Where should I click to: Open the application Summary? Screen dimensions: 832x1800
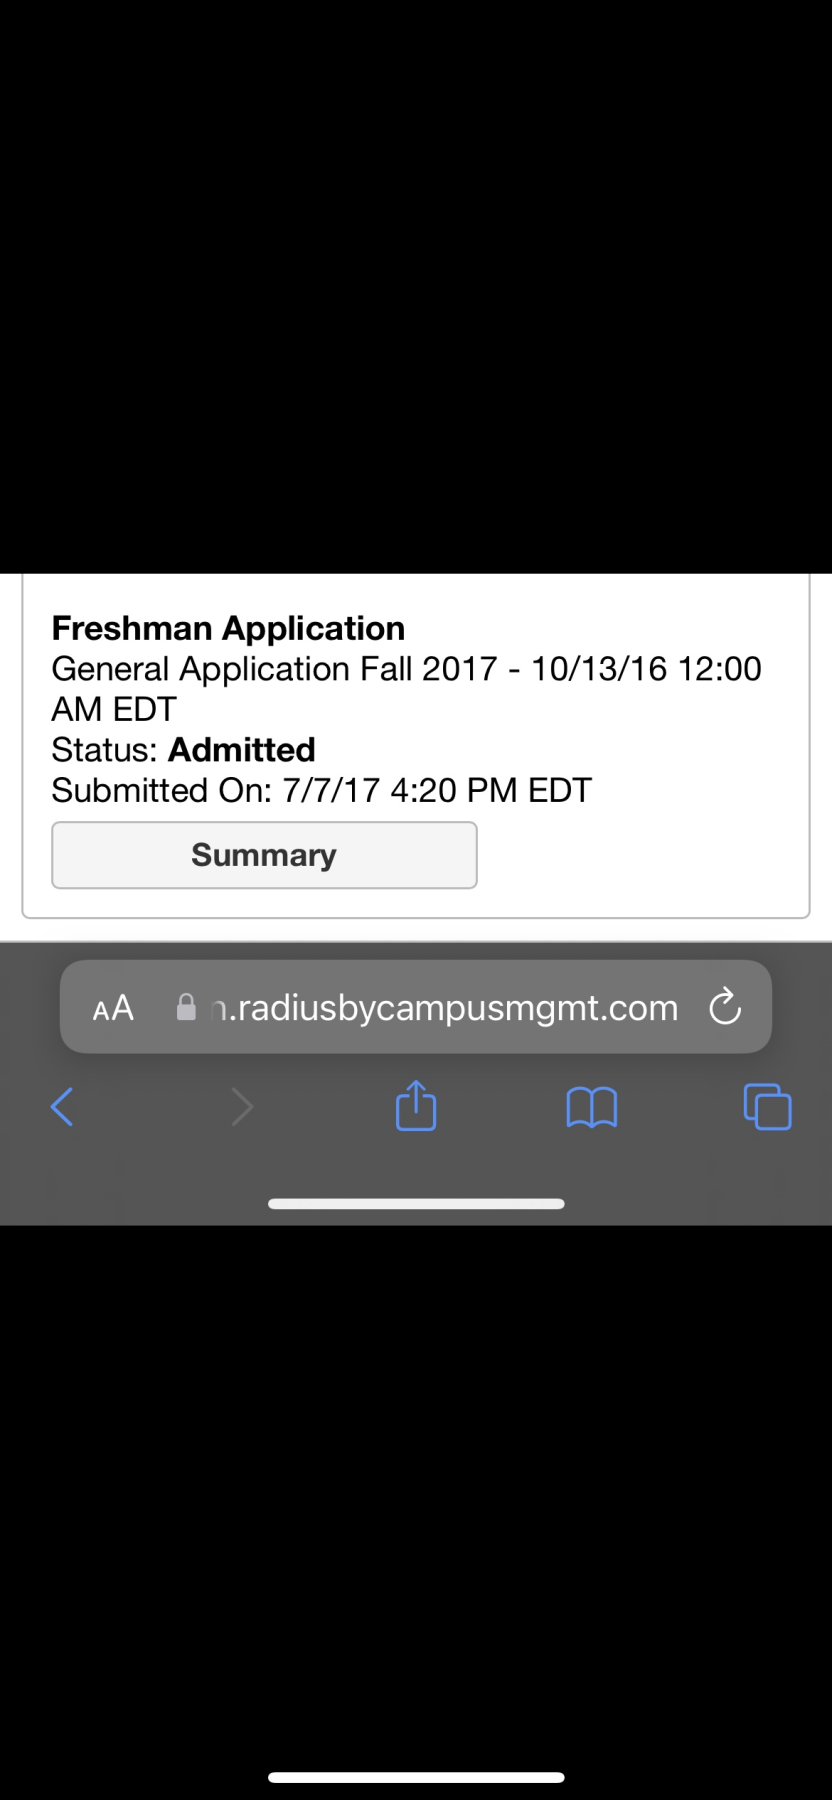[x=264, y=855]
